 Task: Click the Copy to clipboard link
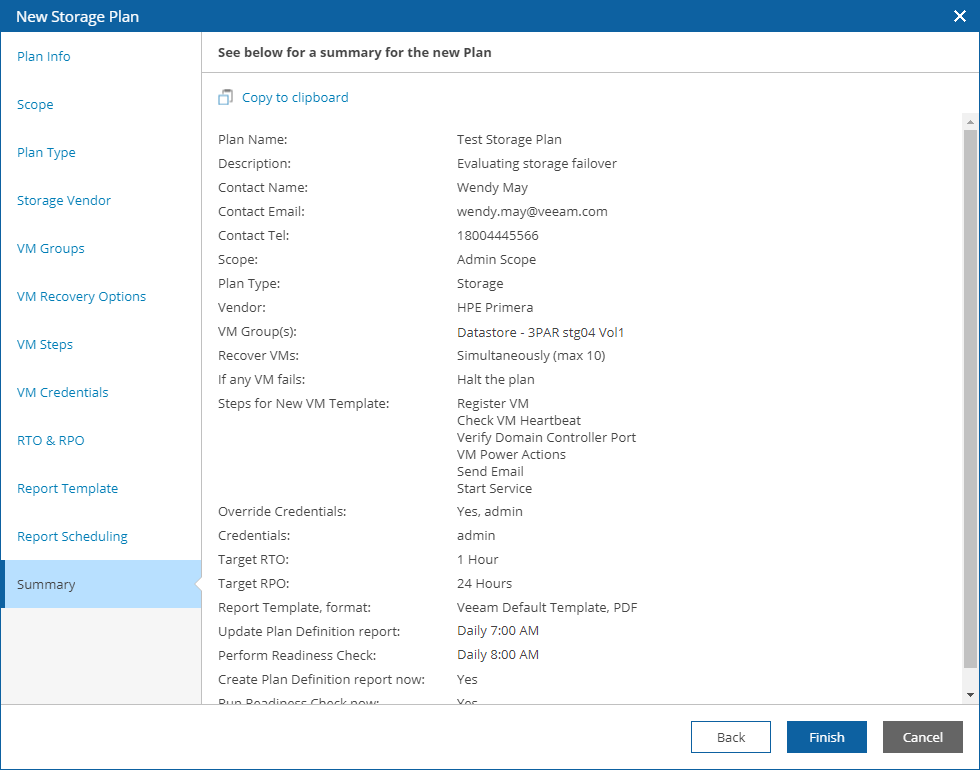click(x=295, y=98)
